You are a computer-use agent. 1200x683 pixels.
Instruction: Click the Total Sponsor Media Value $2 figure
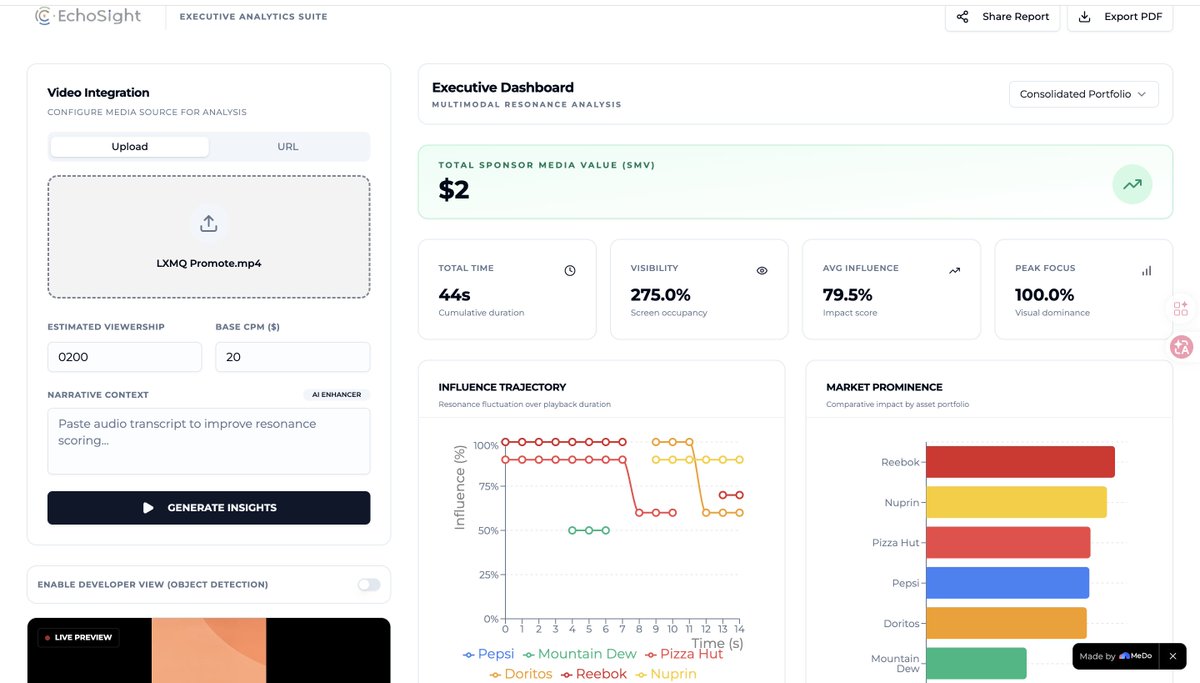[454, 190]
